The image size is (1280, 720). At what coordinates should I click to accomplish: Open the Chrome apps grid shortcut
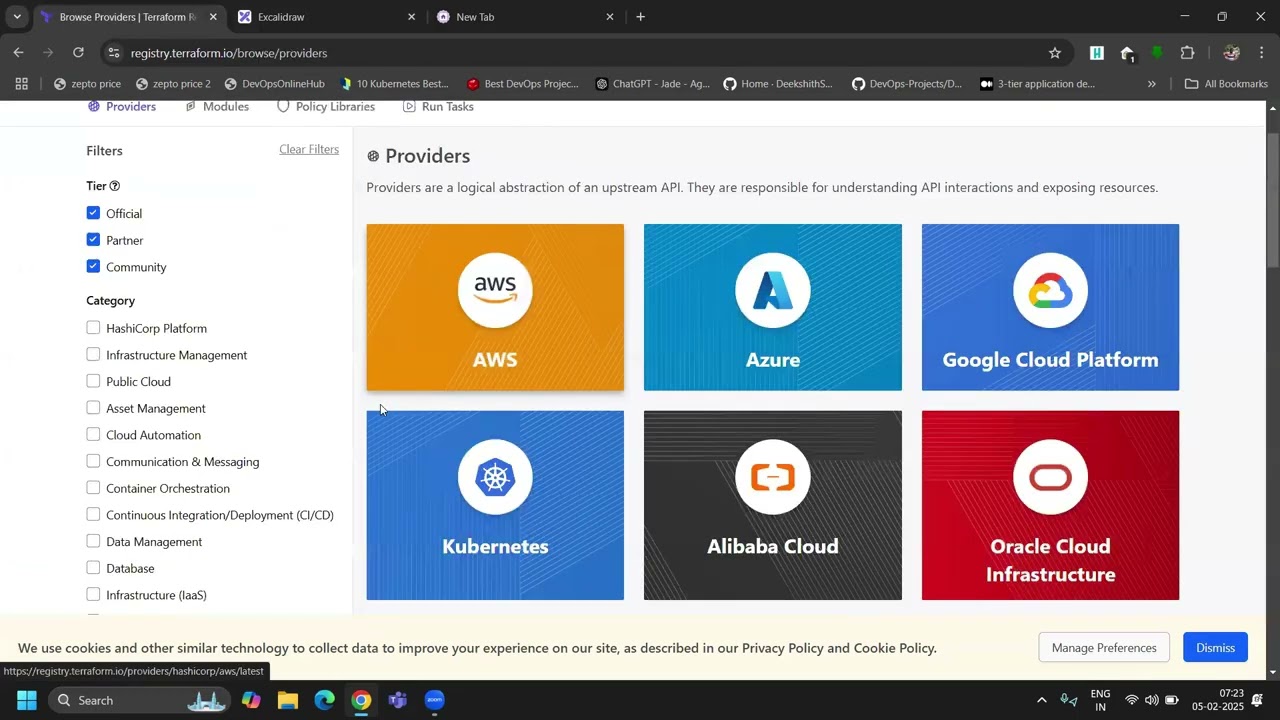click(x=21, y=84)
